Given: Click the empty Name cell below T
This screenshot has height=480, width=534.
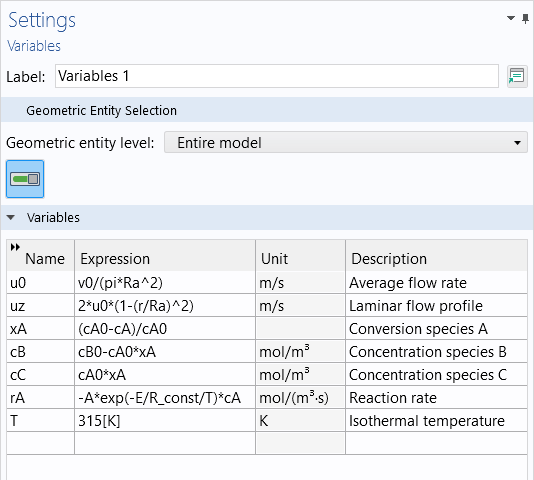Looking at the screenshot, I should point(41,443).
